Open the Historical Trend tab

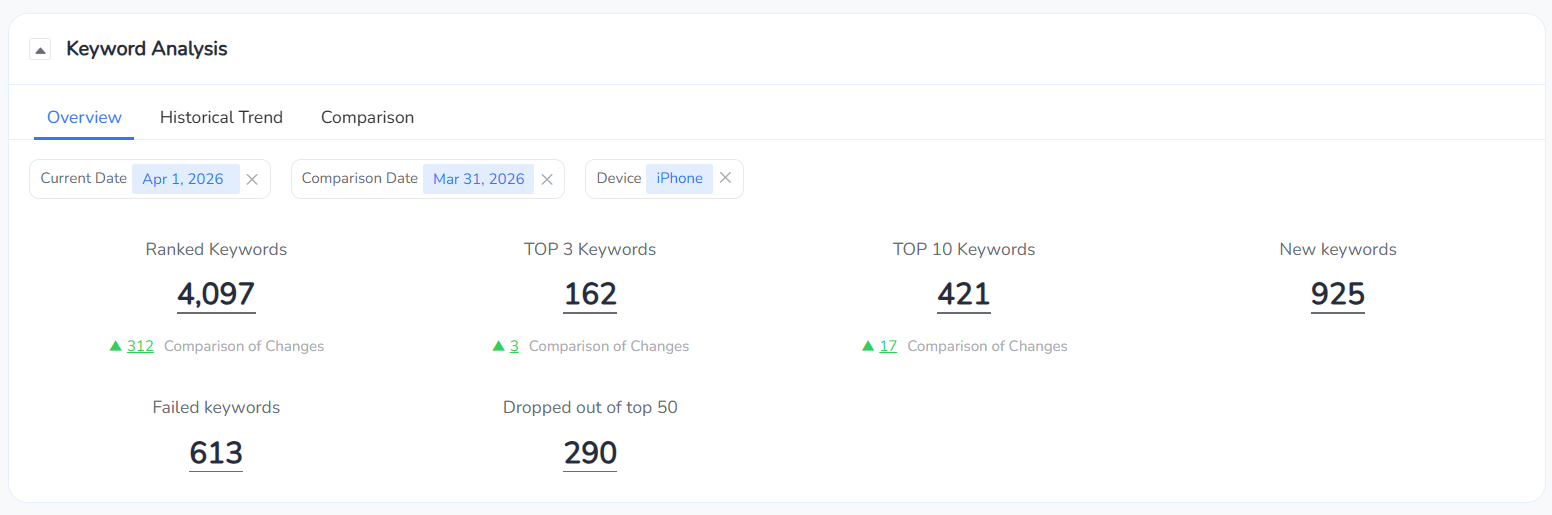[x=221, y=117]
